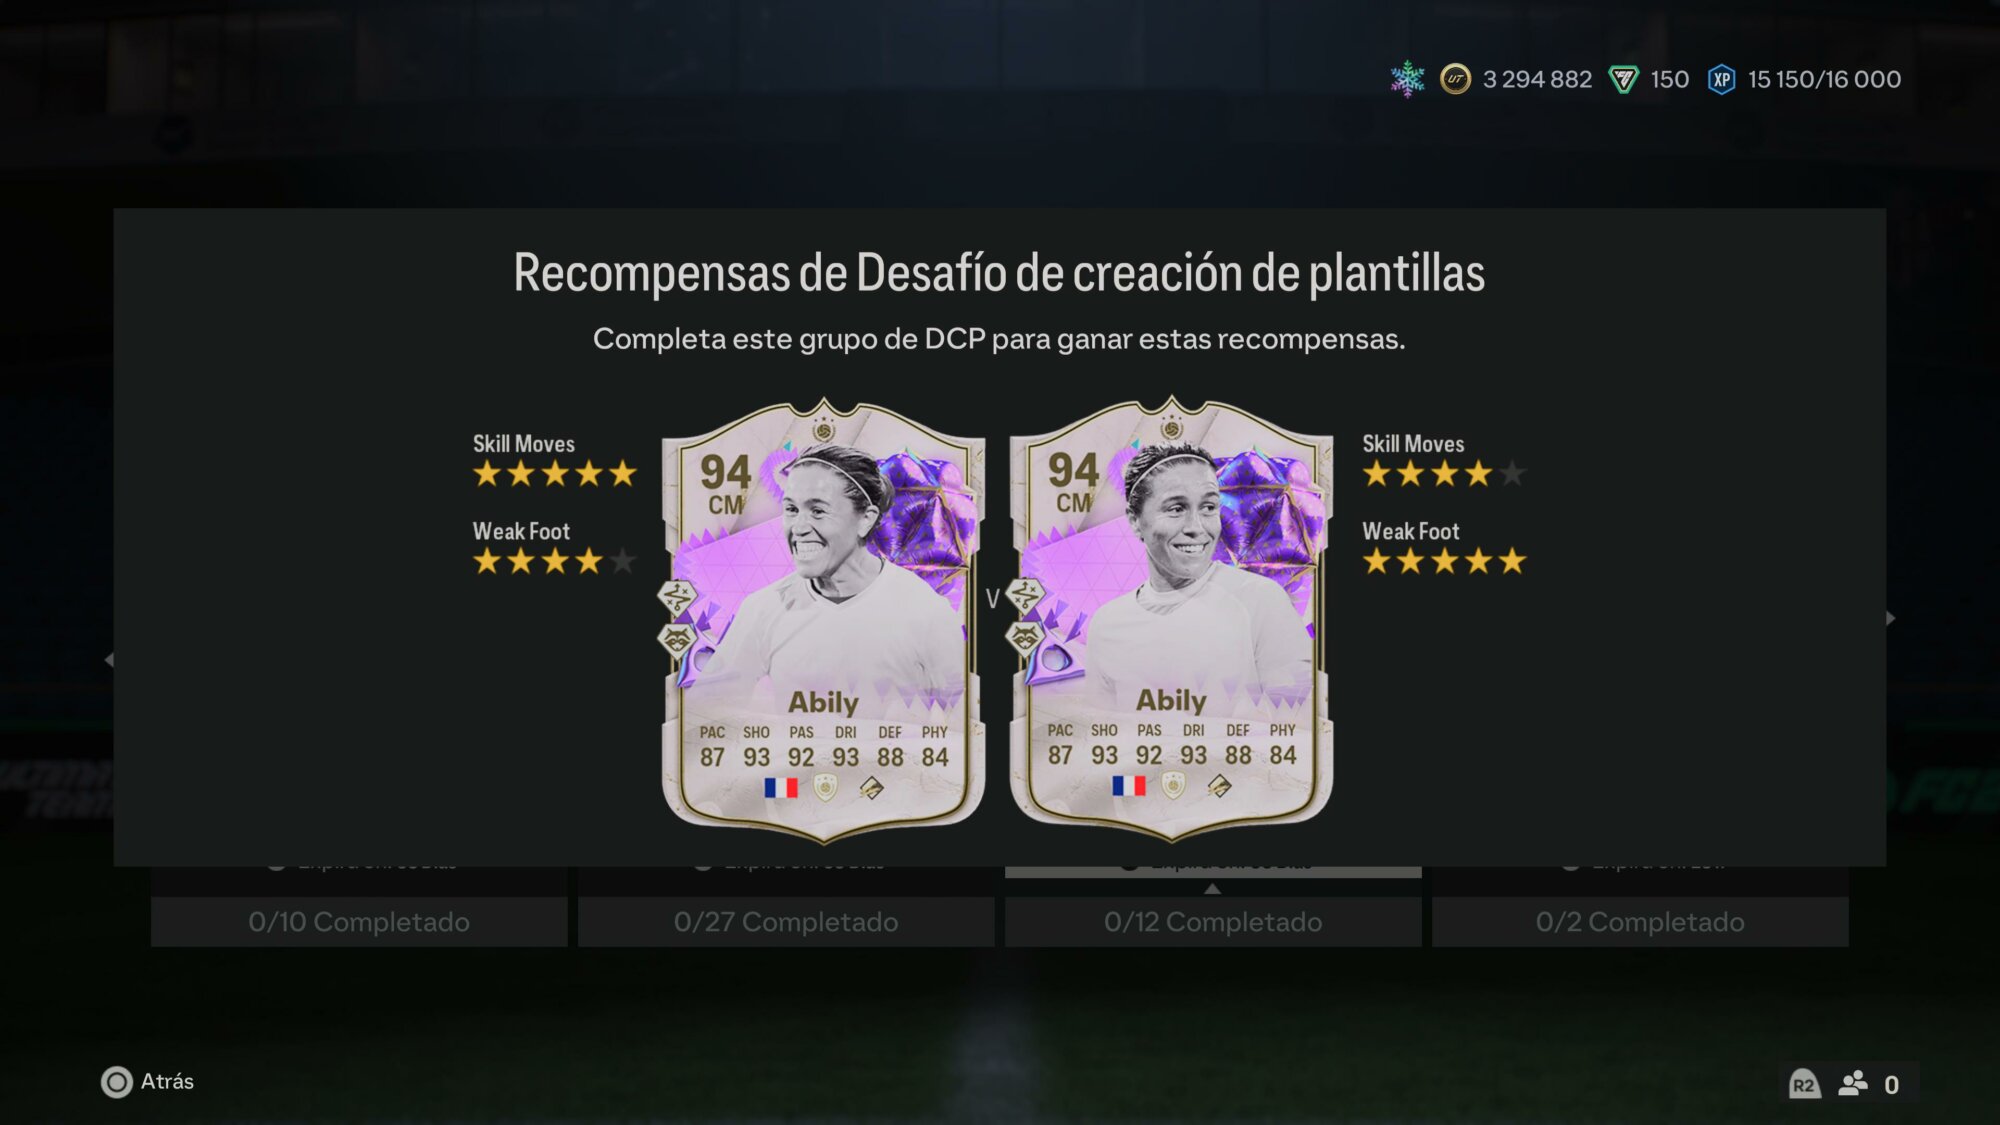
Task: Click the up triangle above 0/12 Completado
Action: click(x=1213, y=888)
